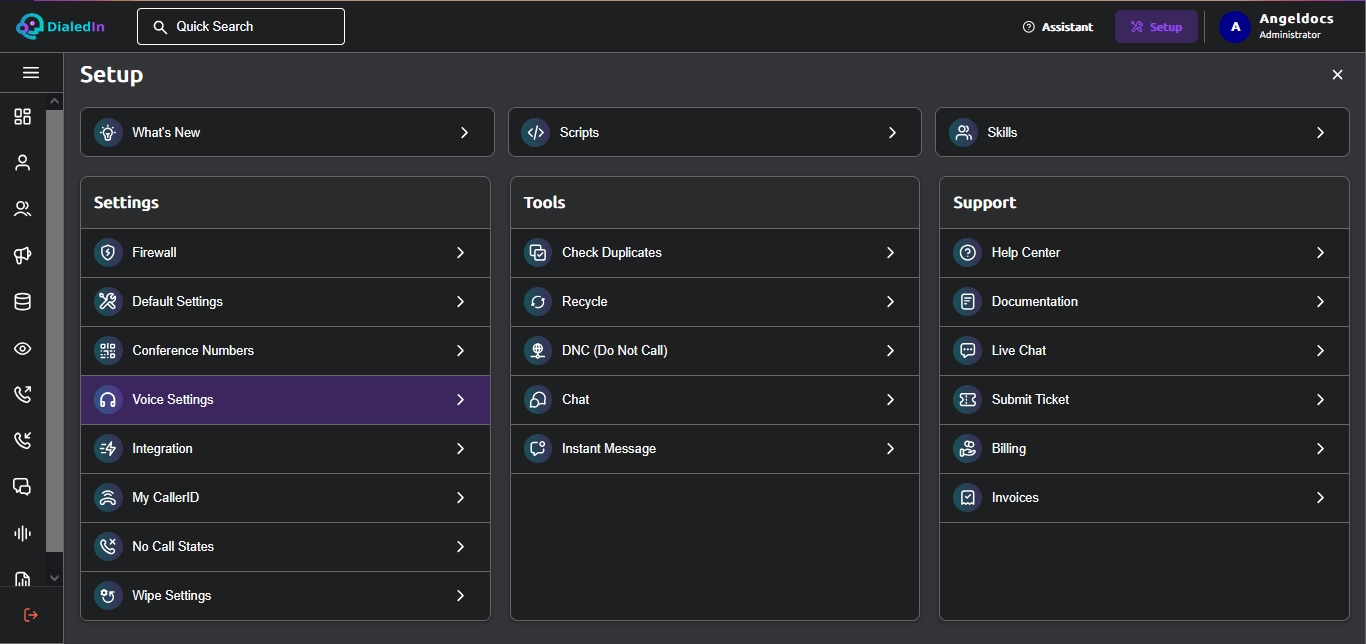Open the eye monitor sidebar icon

coord(22,349)
